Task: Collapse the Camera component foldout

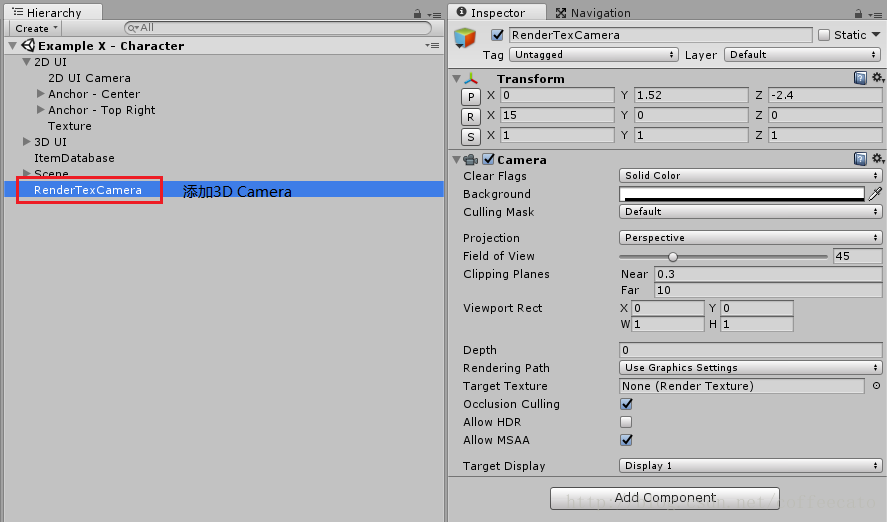Action: [x=457, y=160]
